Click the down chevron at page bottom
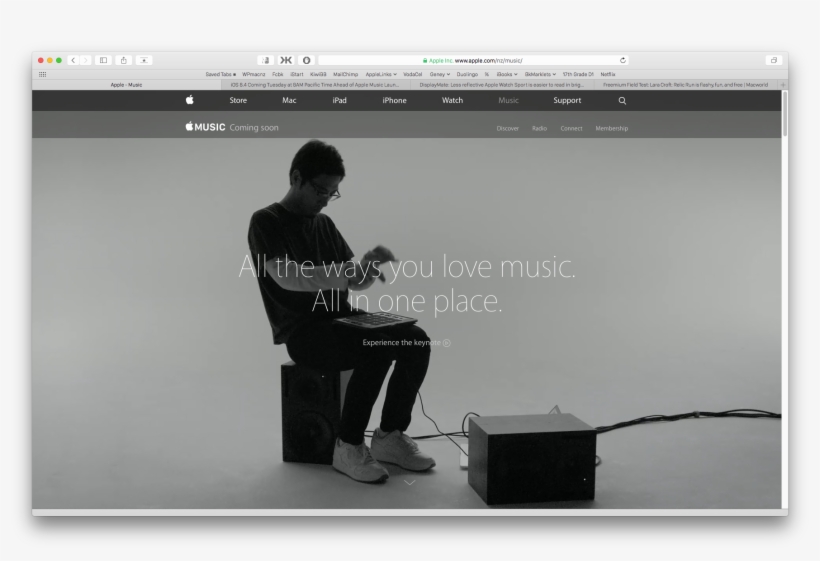820x561 pixels. pos(409,483)
